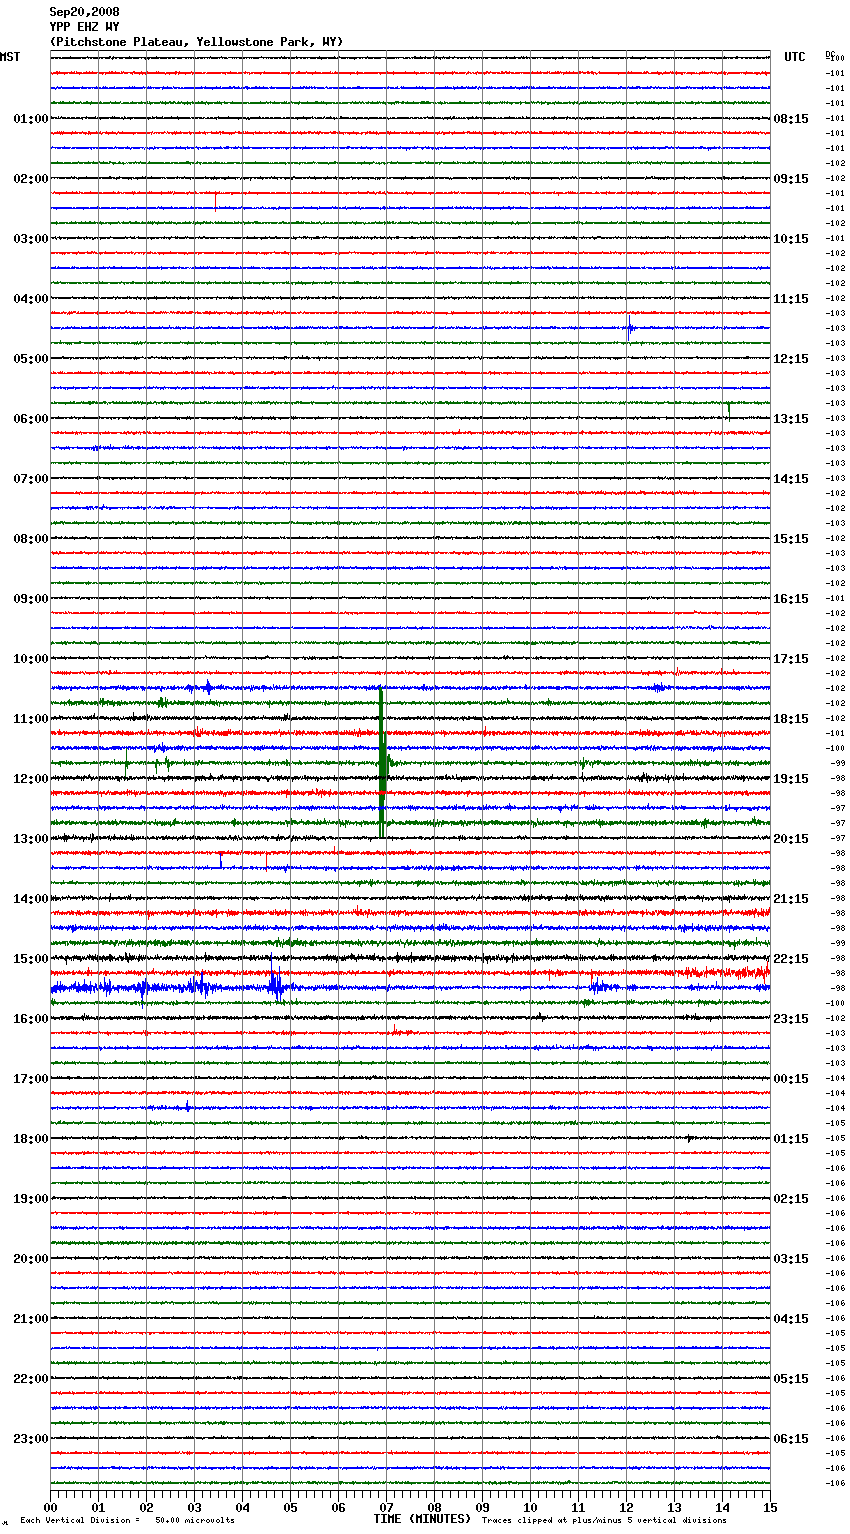
Task: Click the 16:15 UTC time label
Action: [x=791, y=599]
